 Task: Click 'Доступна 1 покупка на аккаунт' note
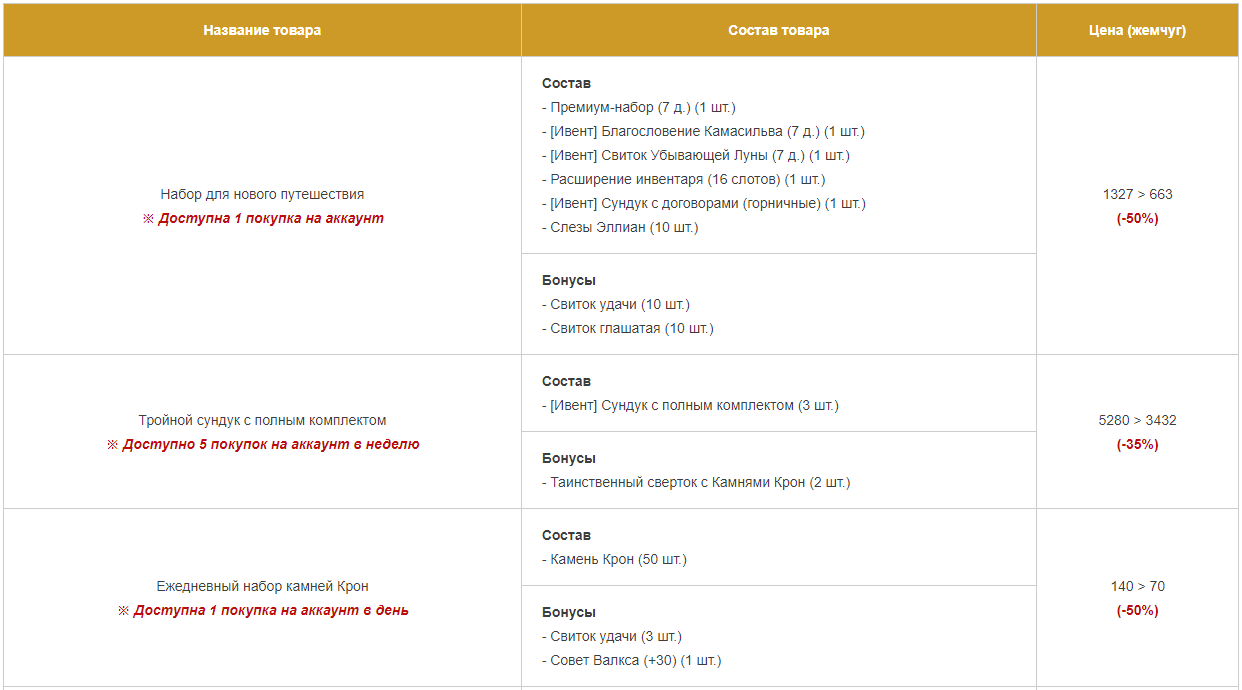coord(262,218)
